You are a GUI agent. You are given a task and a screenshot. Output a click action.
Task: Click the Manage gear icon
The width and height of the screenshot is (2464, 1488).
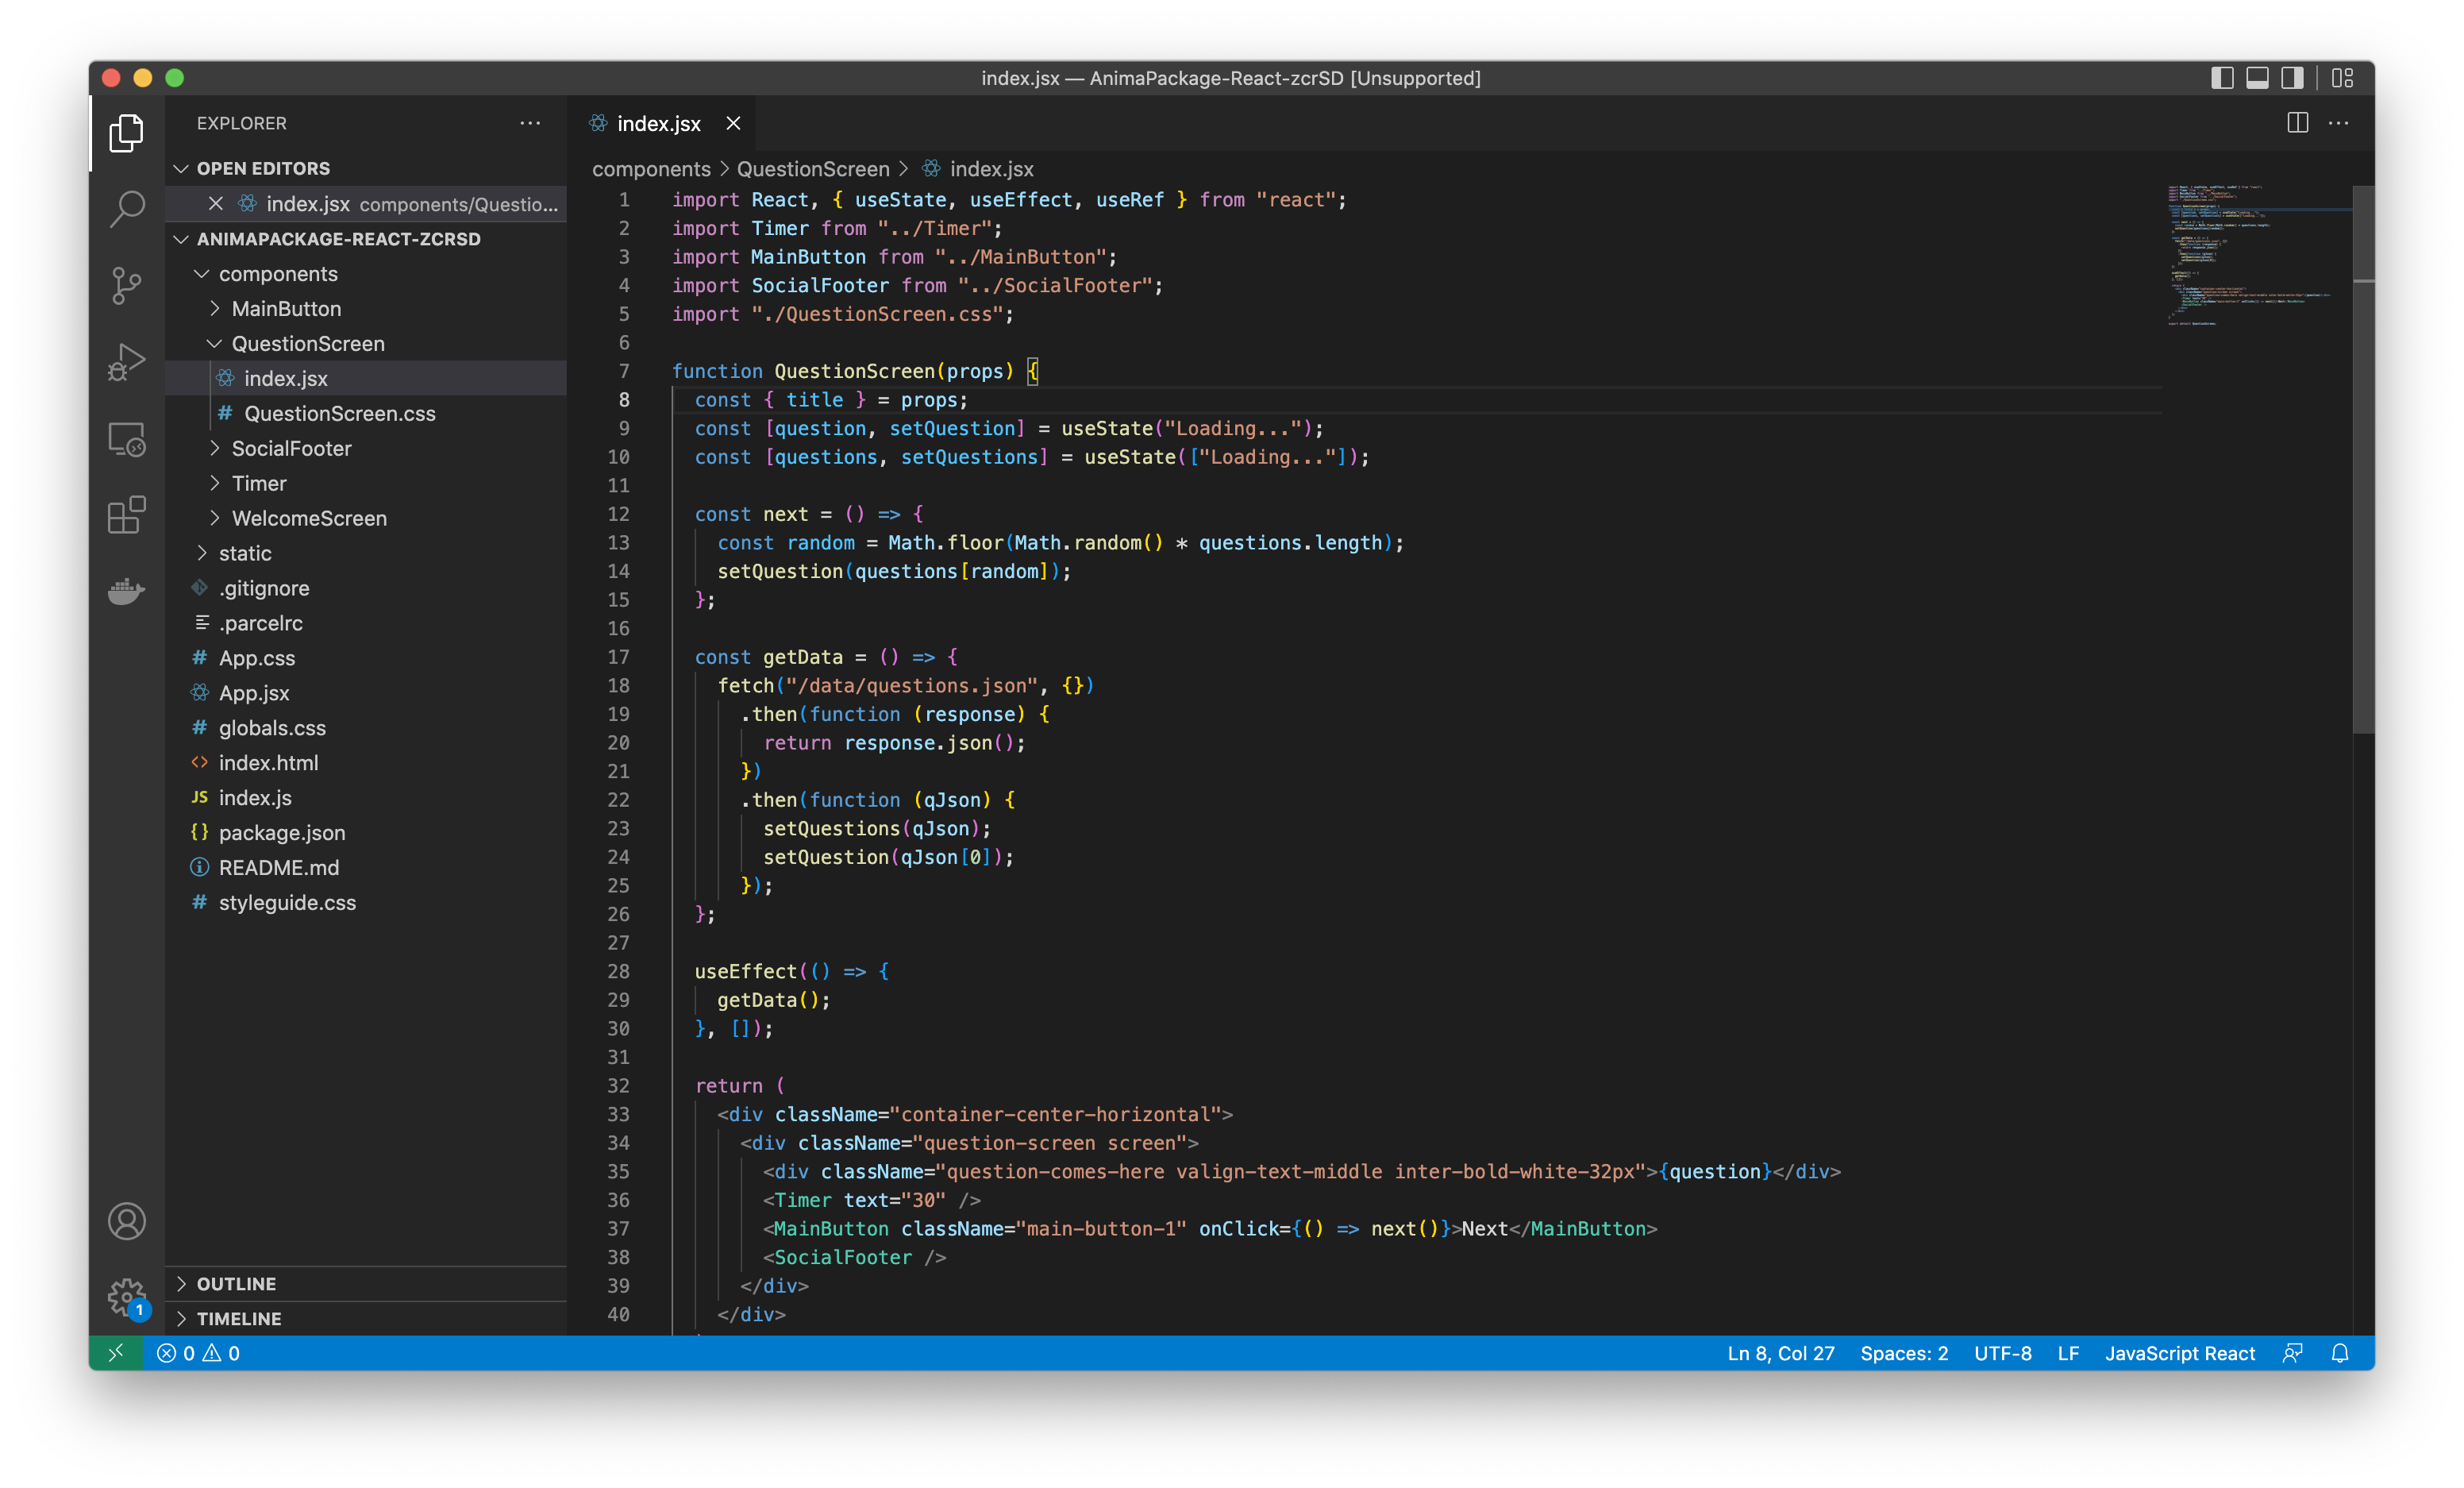point(127,1297)
